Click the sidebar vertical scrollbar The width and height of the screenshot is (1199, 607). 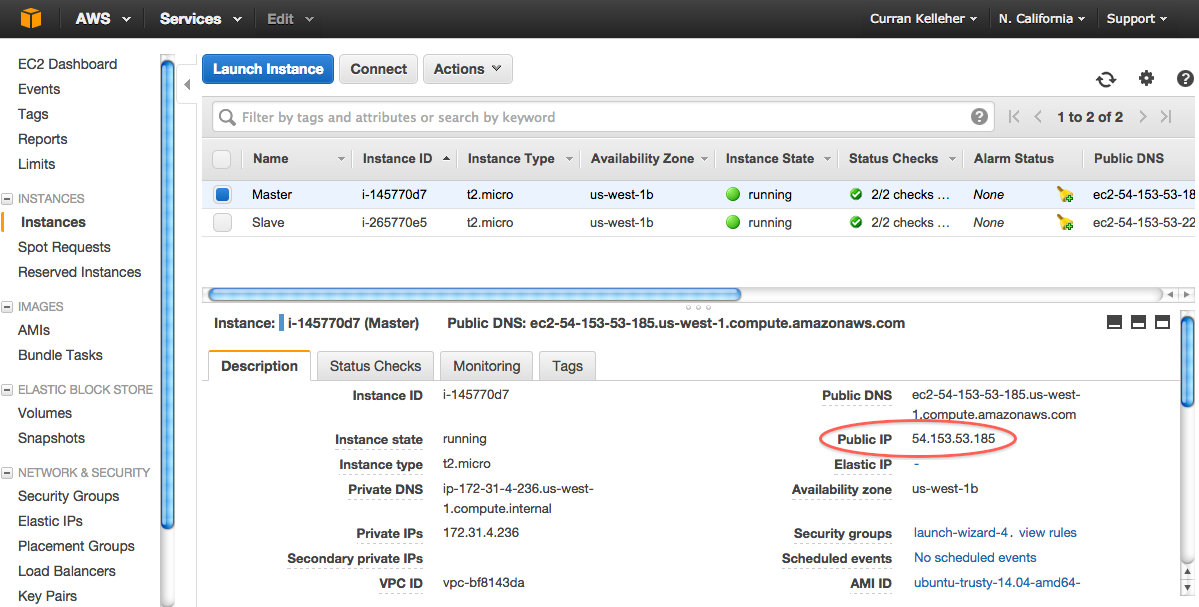pyautogui.click(x=167, y=294)
